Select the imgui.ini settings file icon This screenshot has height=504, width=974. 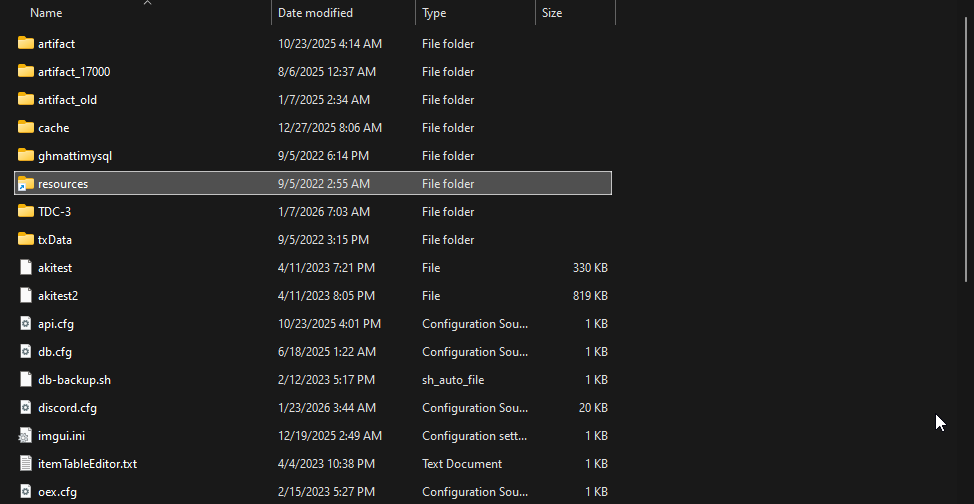[x=25, y=435]
